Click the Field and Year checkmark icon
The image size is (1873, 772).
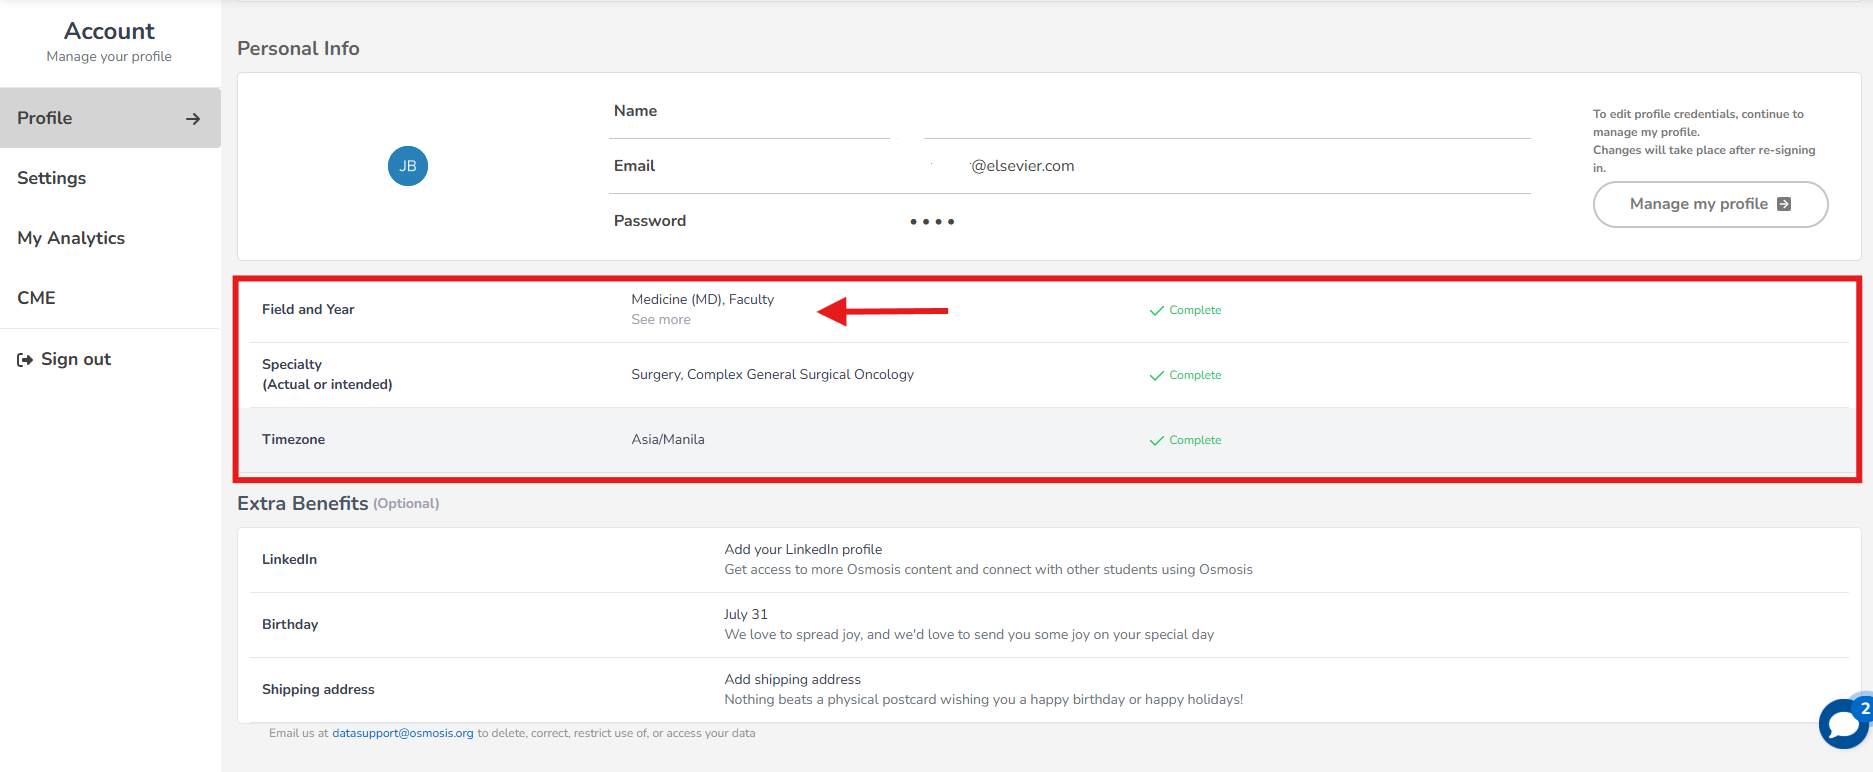pos(1156,311)
